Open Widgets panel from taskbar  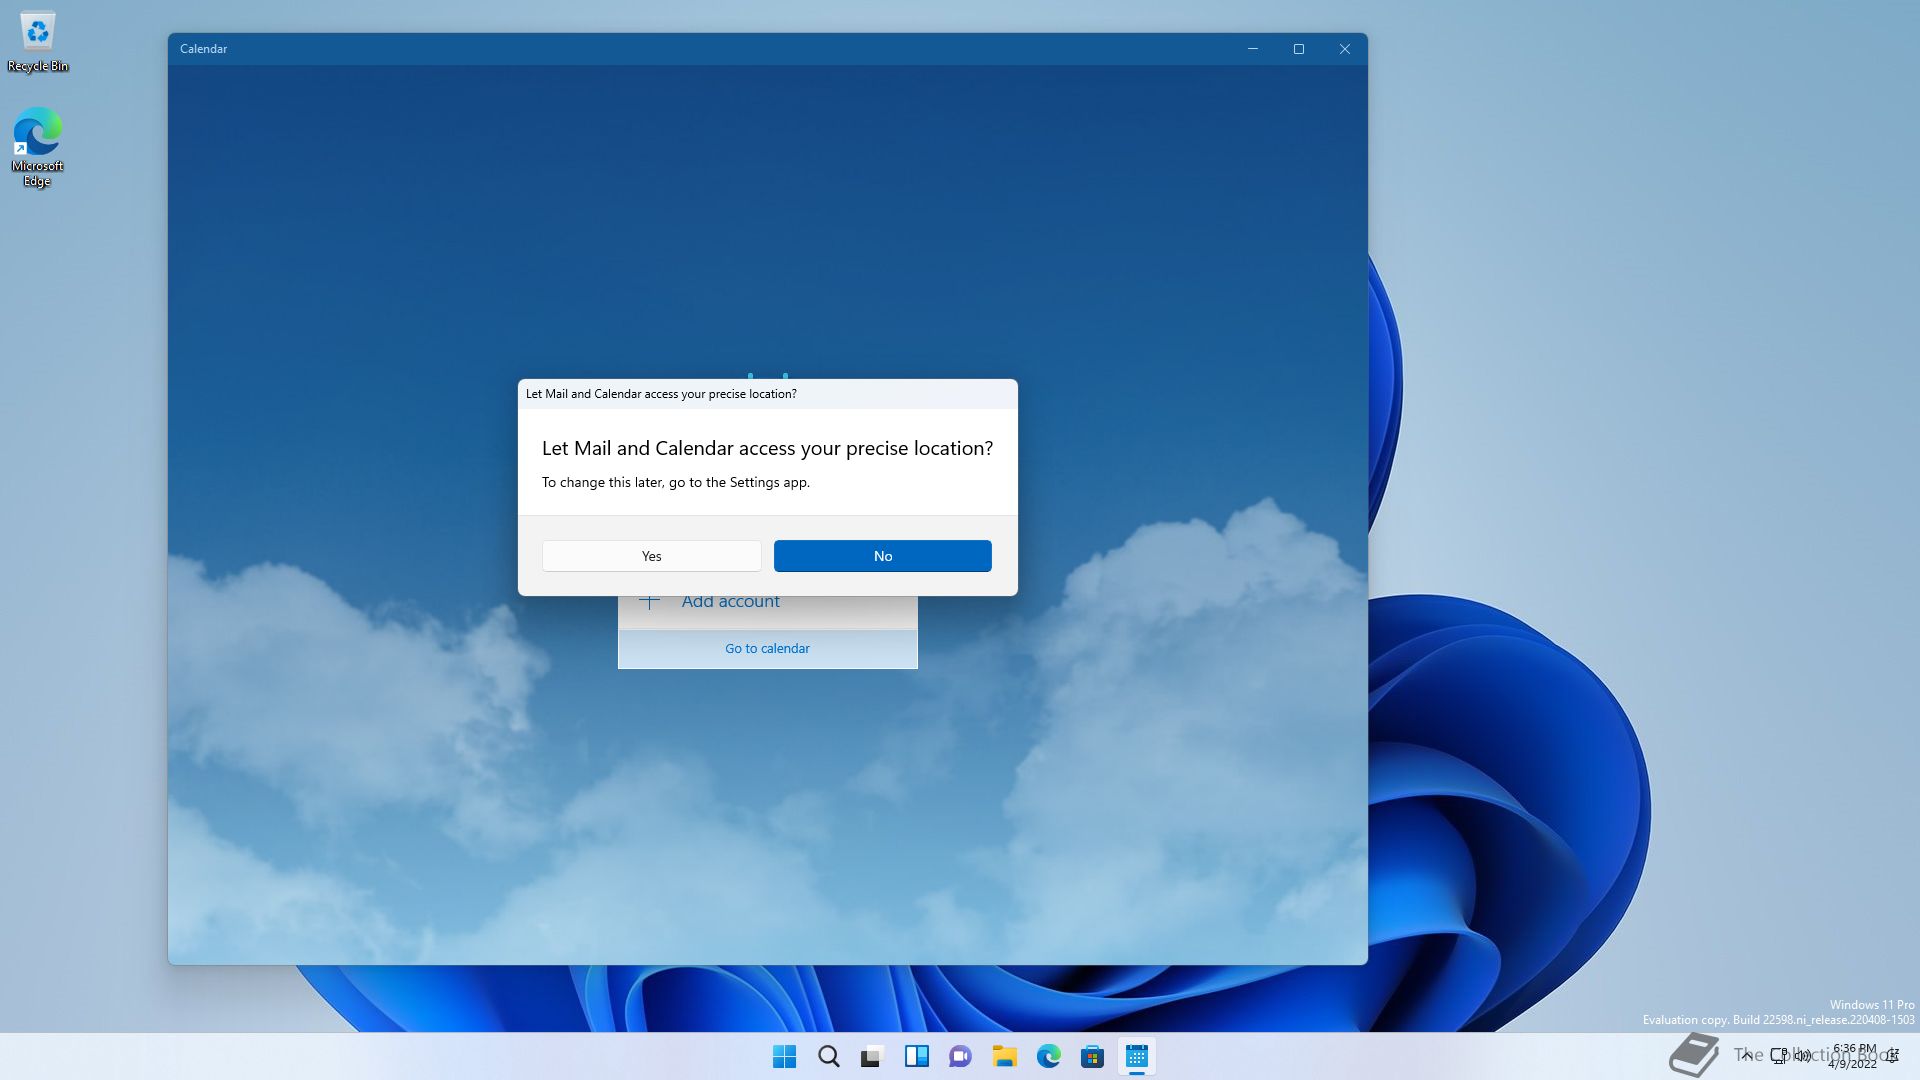click(916, 1056)
